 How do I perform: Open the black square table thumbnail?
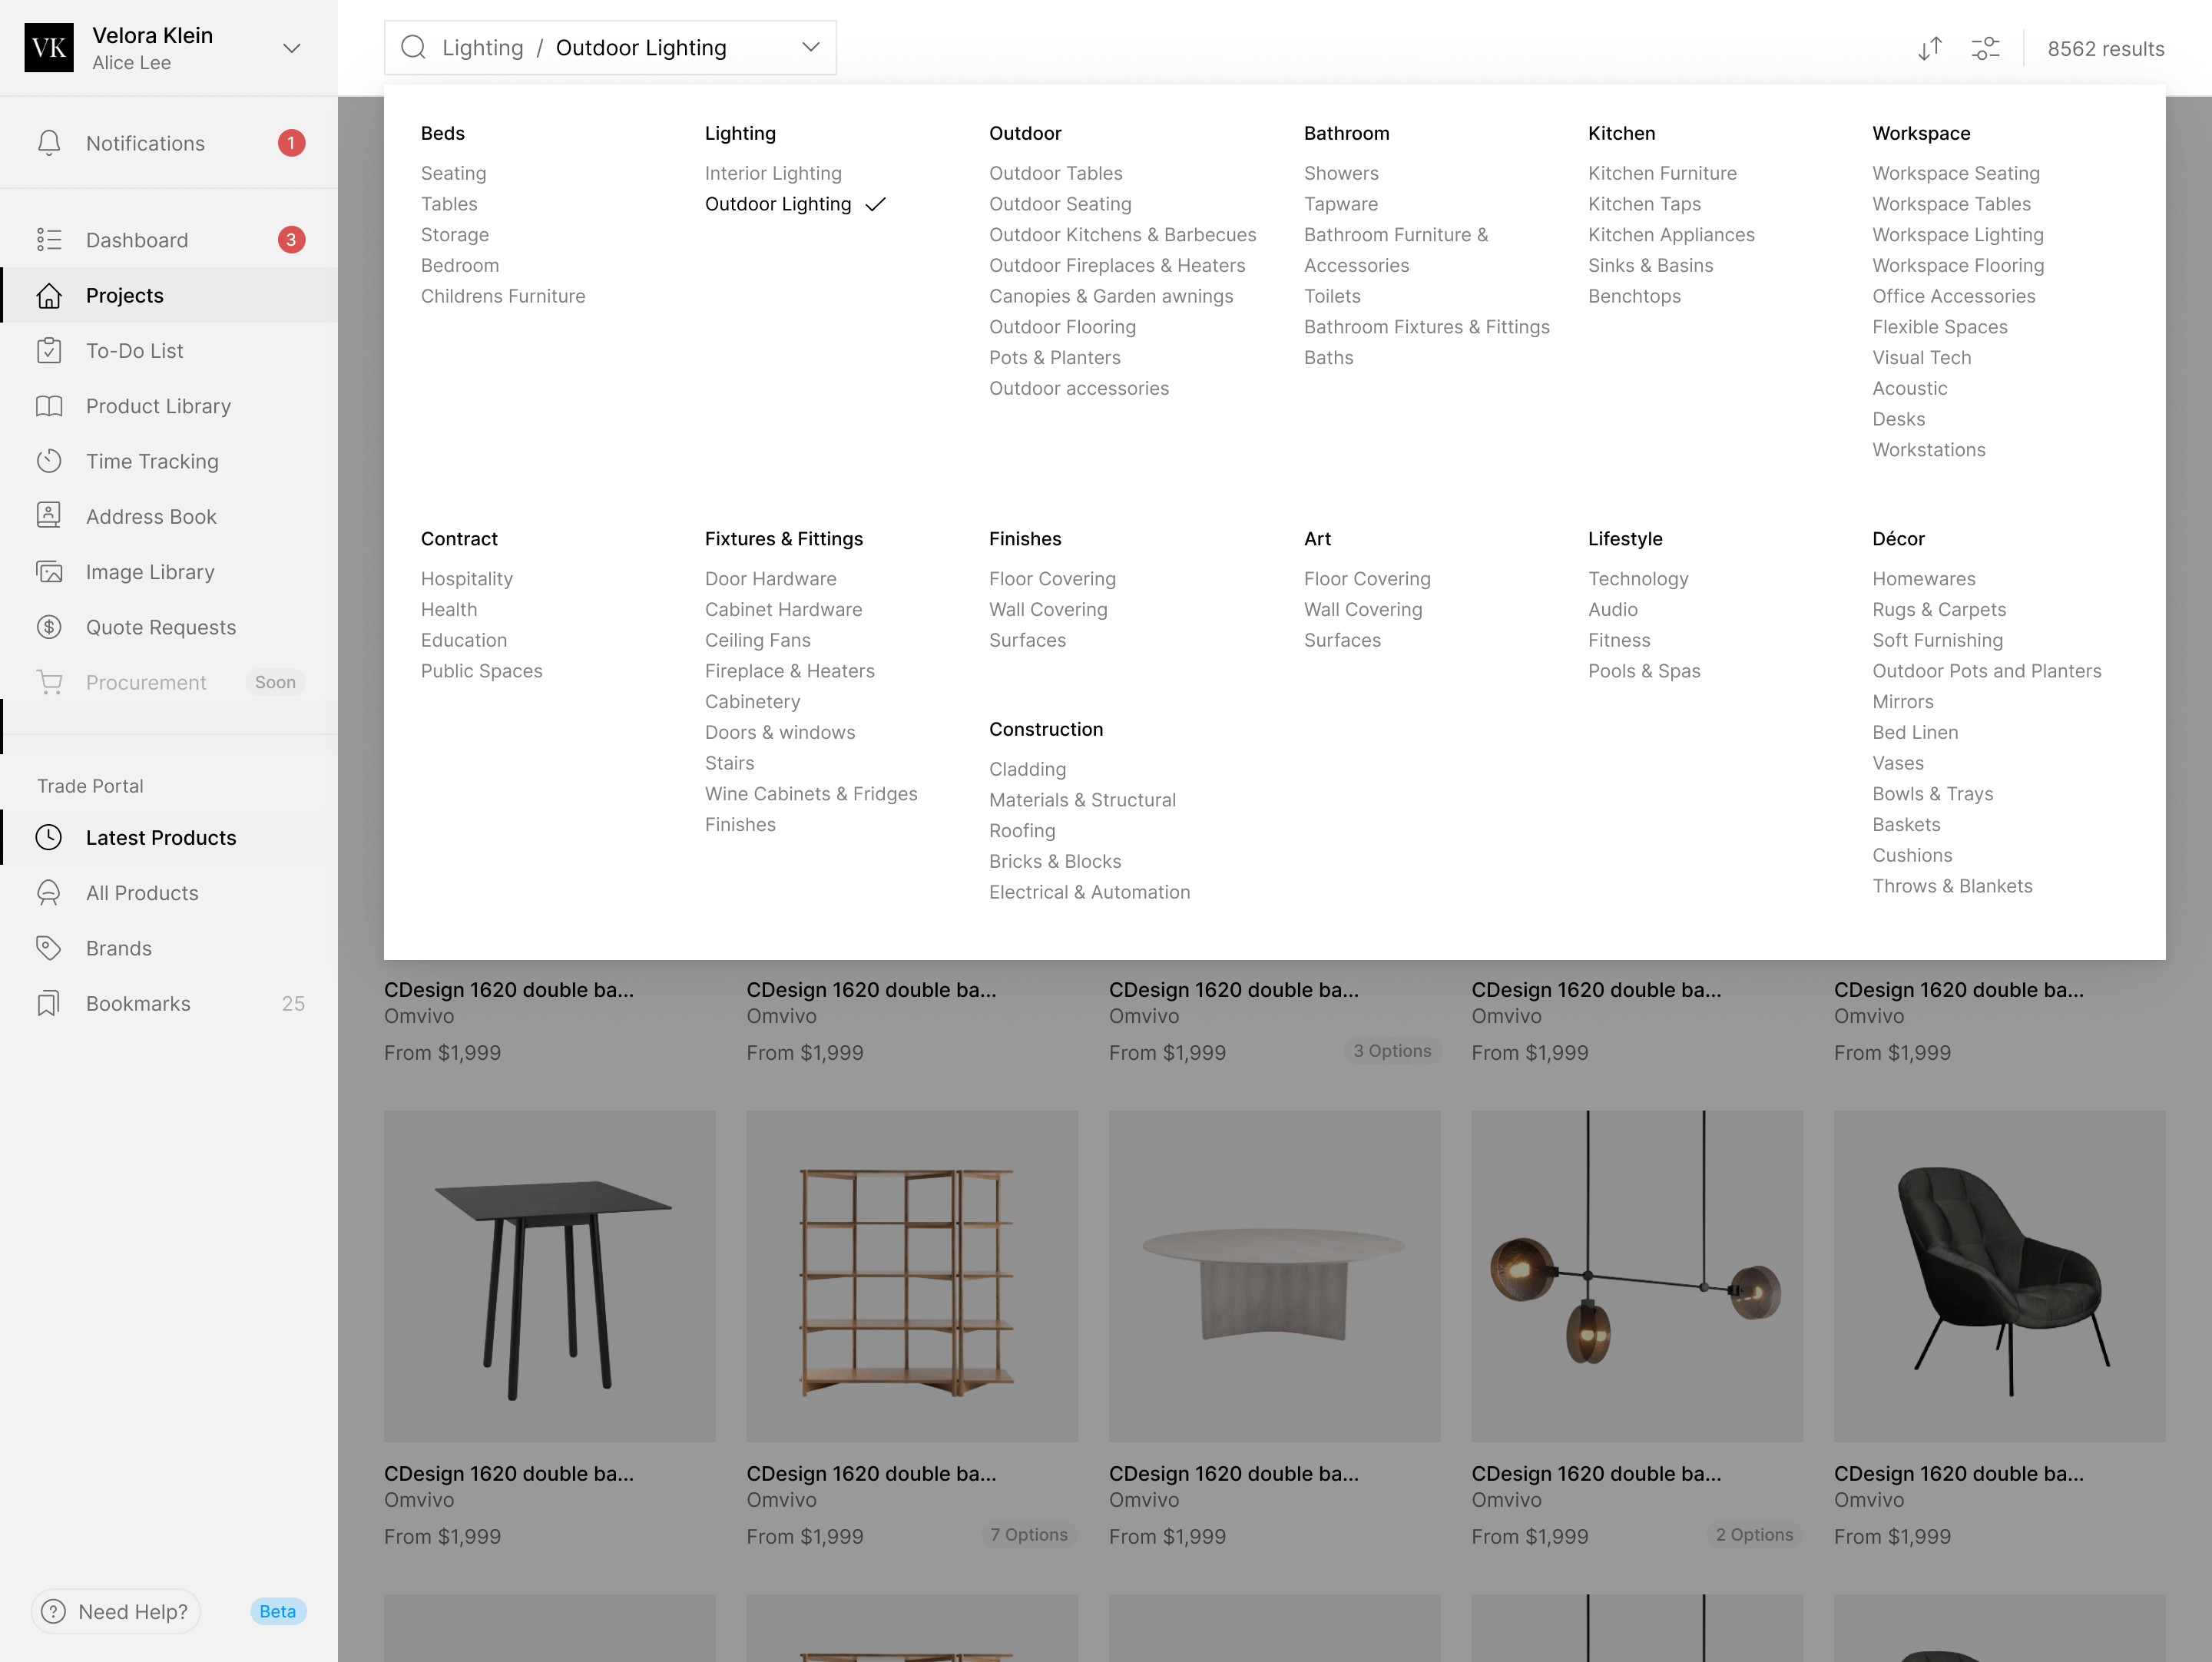550,1275
